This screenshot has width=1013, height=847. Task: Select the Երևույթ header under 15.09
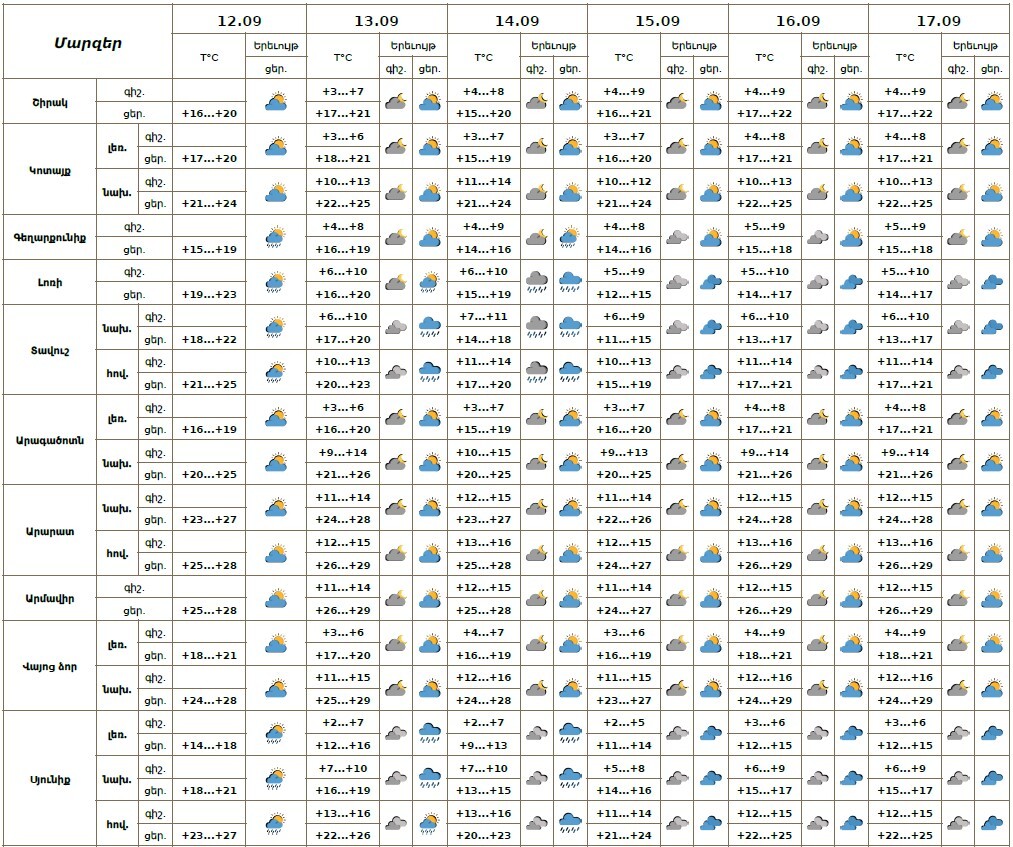[694, 46]
